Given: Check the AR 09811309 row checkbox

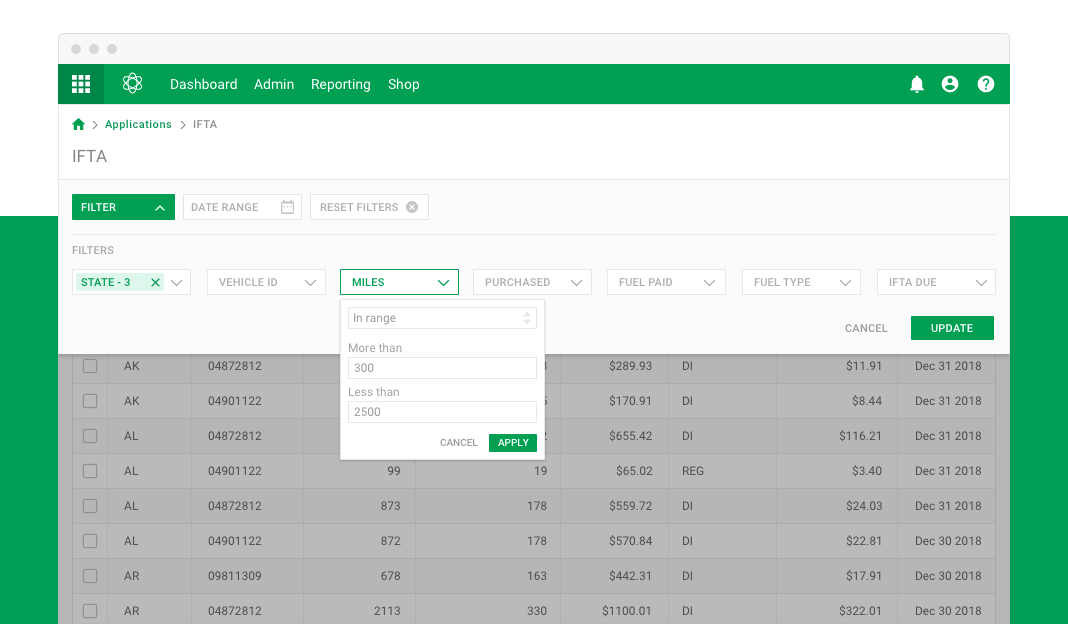Looking at the screenshot, I should pyautogui.click(x=90, y=576).
